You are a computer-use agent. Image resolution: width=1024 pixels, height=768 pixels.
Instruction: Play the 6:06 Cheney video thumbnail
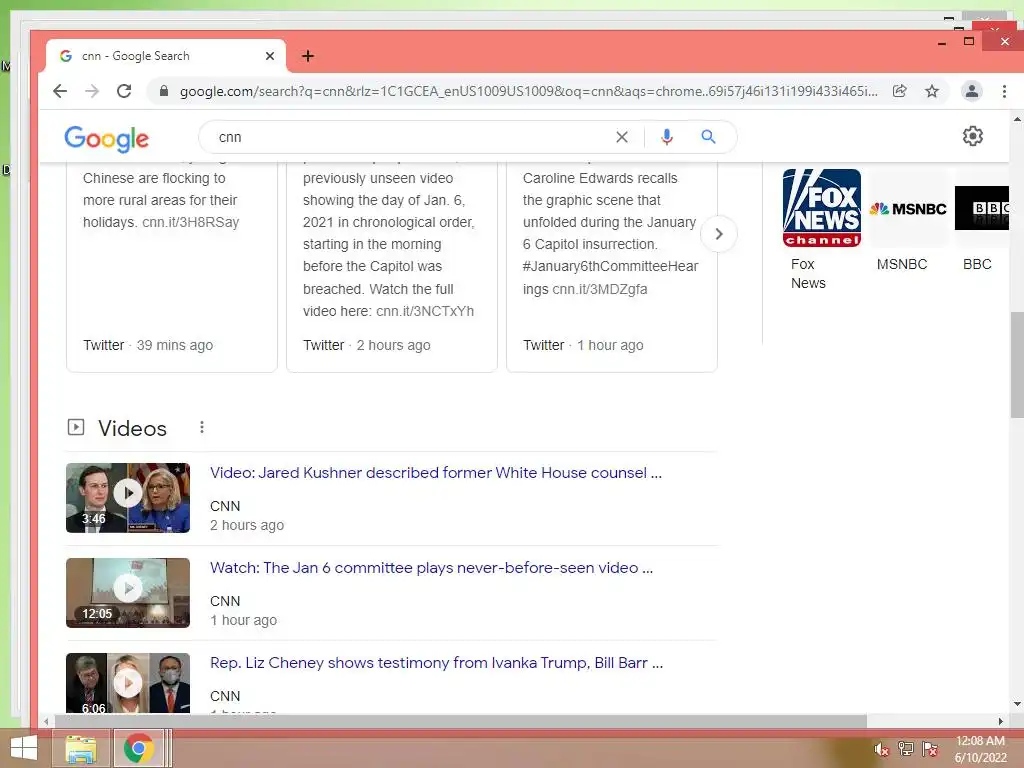point(128,683)
